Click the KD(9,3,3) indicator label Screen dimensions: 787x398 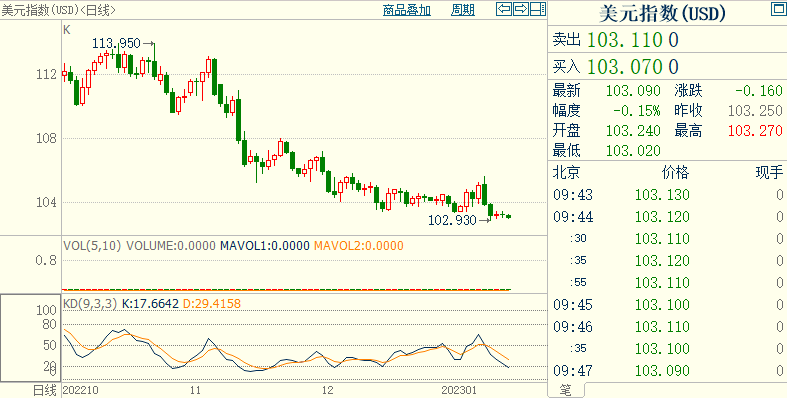point(90,304)
